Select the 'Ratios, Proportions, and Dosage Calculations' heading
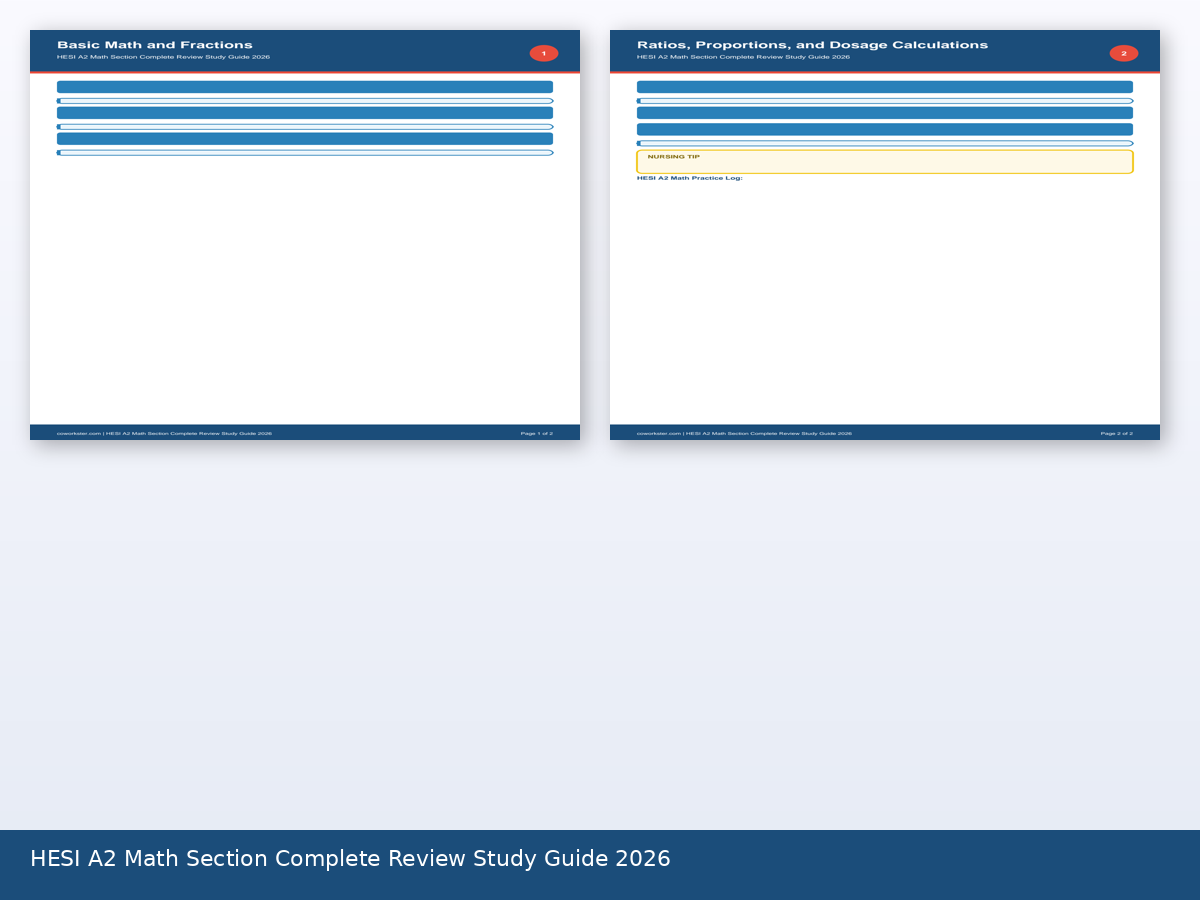1200x900 pixels. pyautogui.click(x=812, y=45)
